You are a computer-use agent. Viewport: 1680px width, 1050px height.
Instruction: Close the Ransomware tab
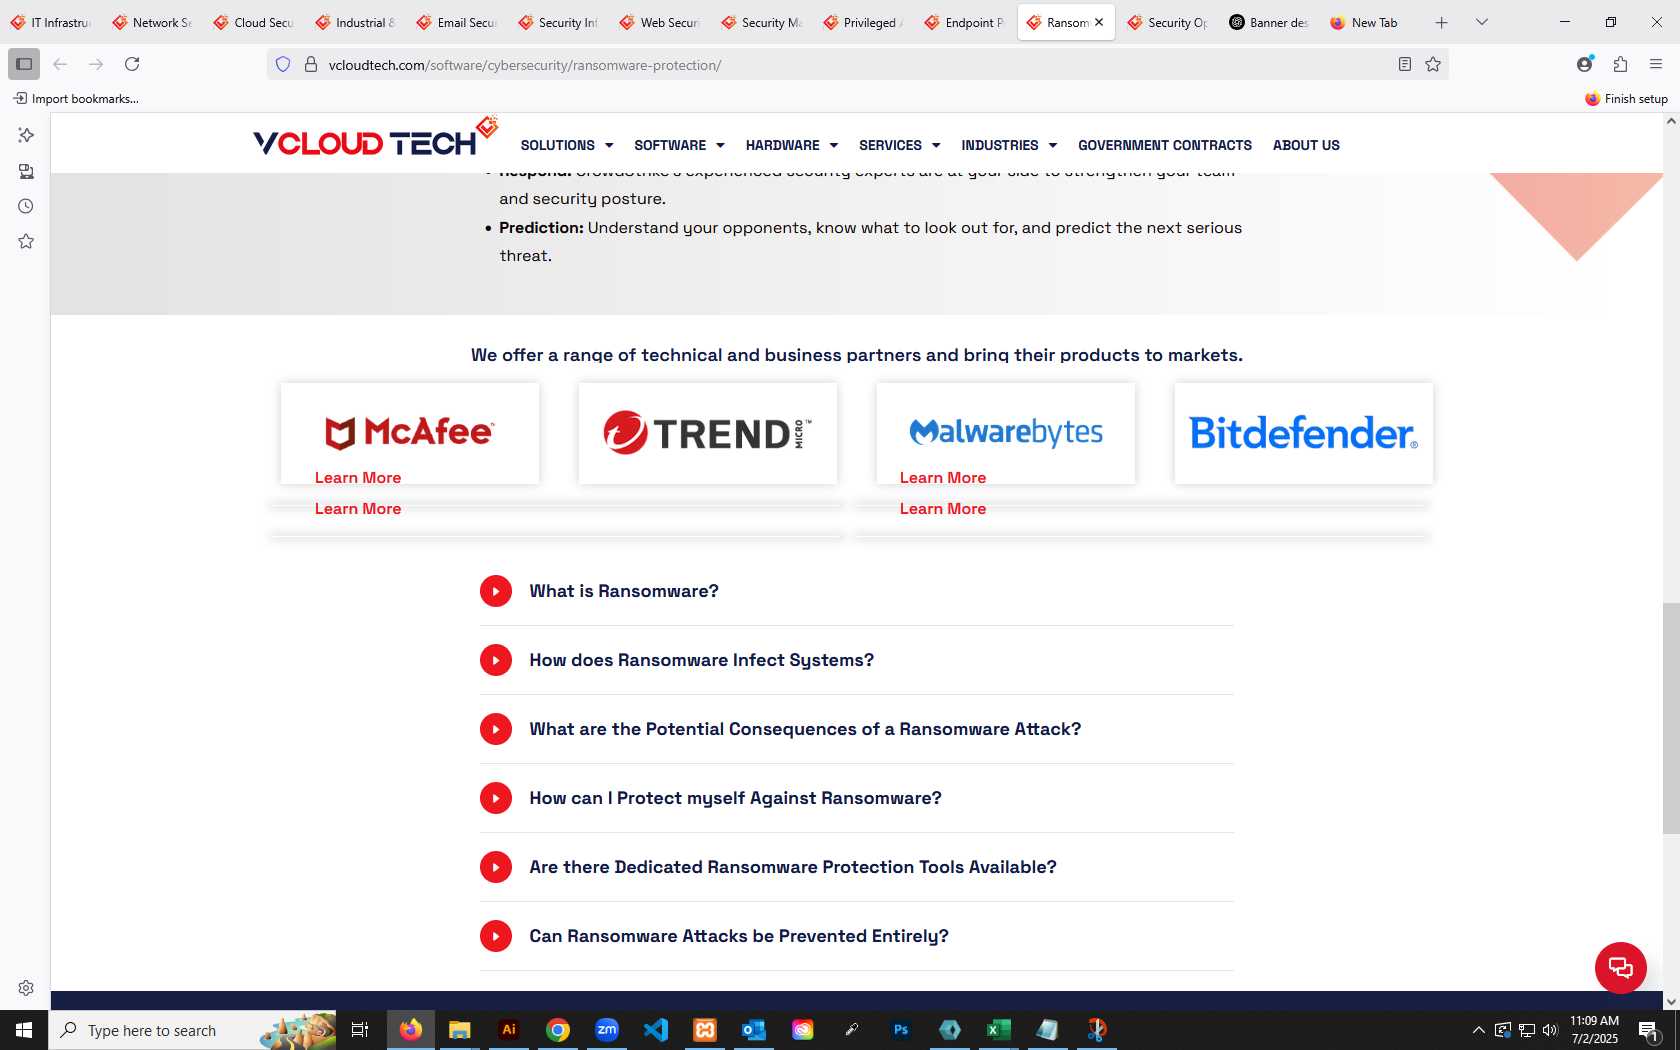(x=1099, y=22)
